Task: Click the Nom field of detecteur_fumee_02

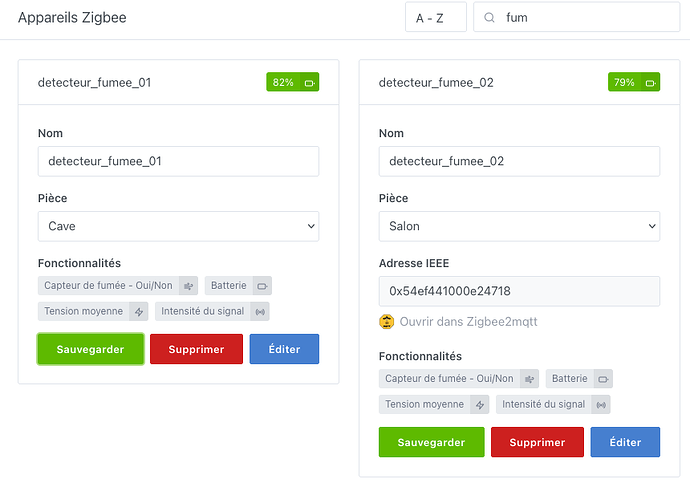Action: point(519,161)
